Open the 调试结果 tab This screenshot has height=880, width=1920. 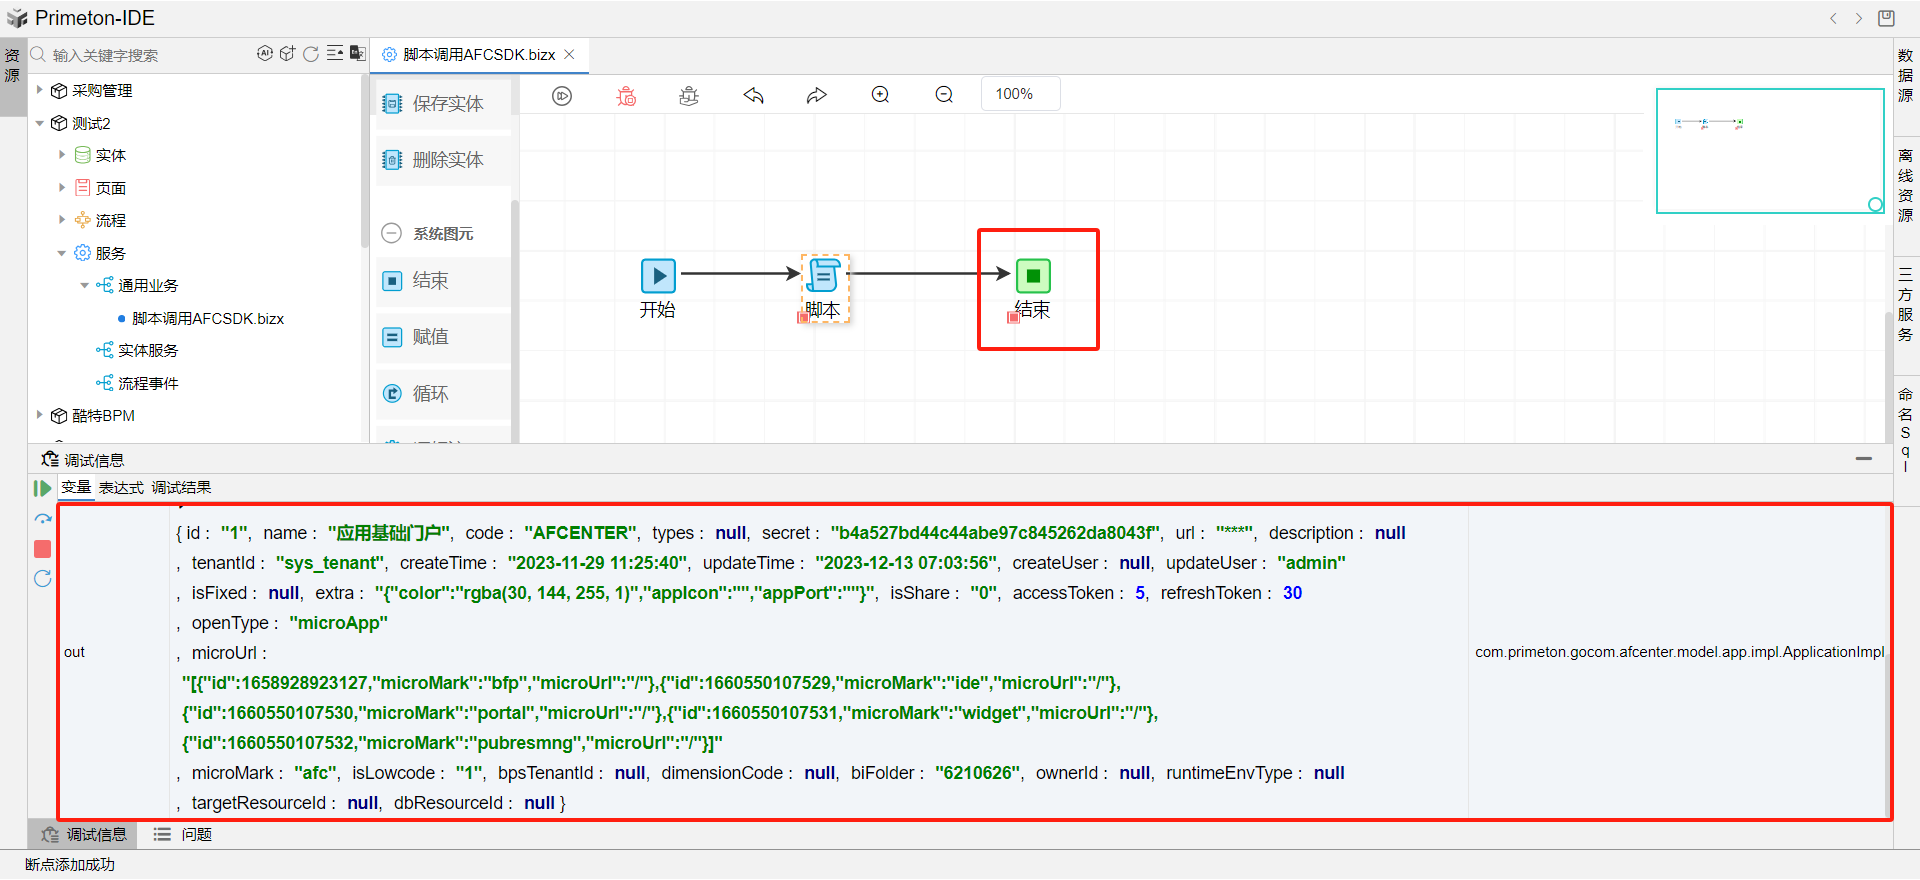coord(181,488)
